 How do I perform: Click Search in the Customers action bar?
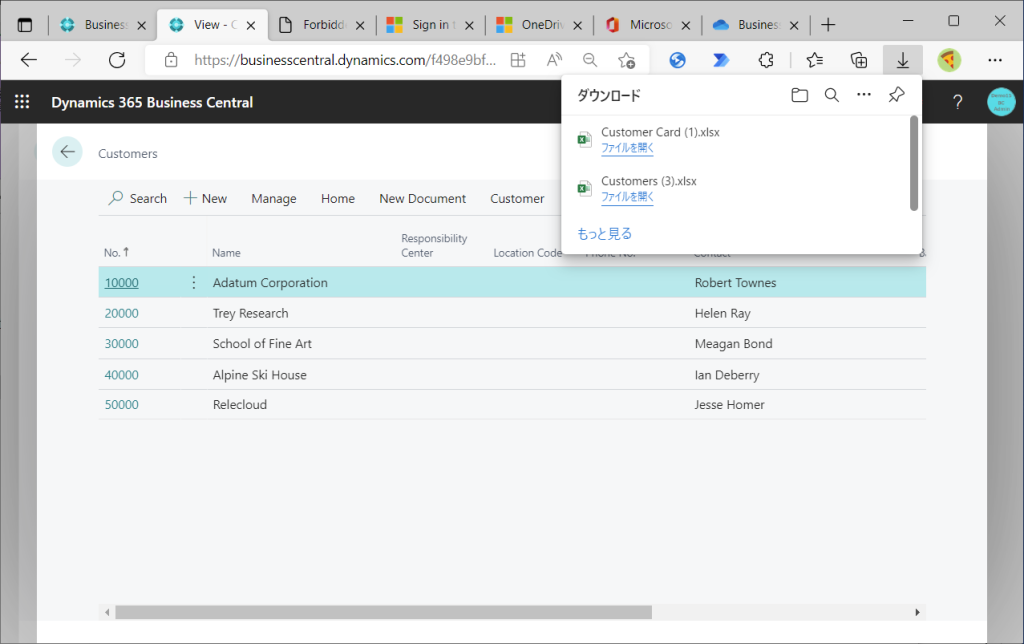click(138, 199)
